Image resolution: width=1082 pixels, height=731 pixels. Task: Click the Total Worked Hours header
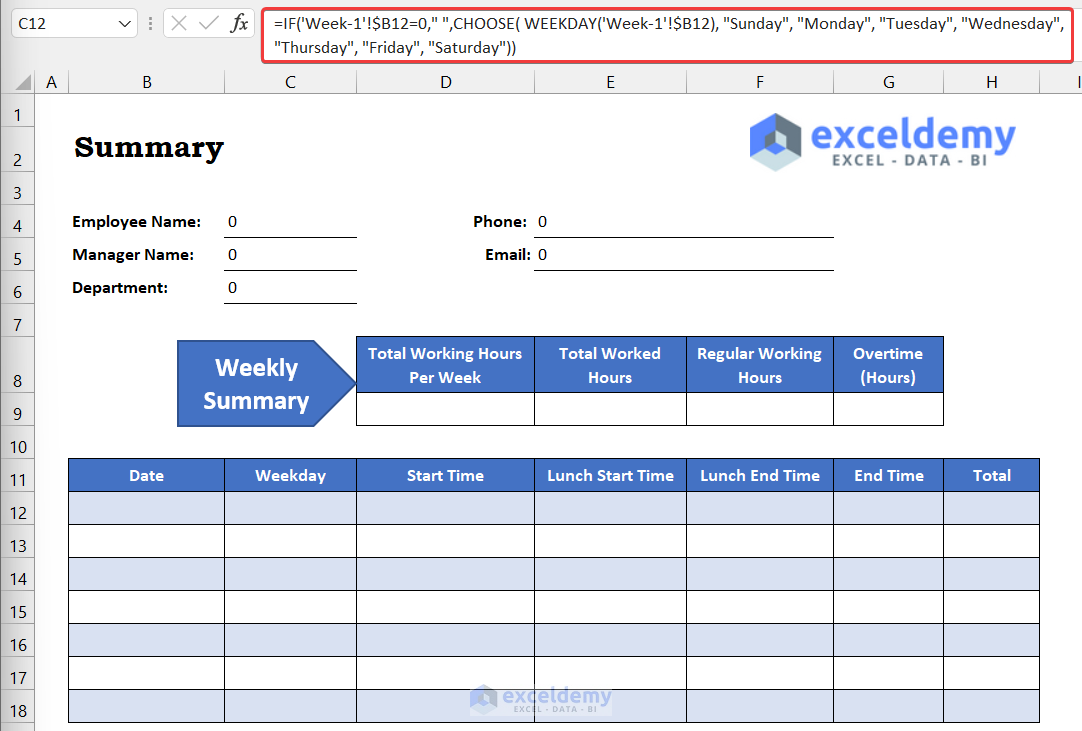tap(610, 364)
